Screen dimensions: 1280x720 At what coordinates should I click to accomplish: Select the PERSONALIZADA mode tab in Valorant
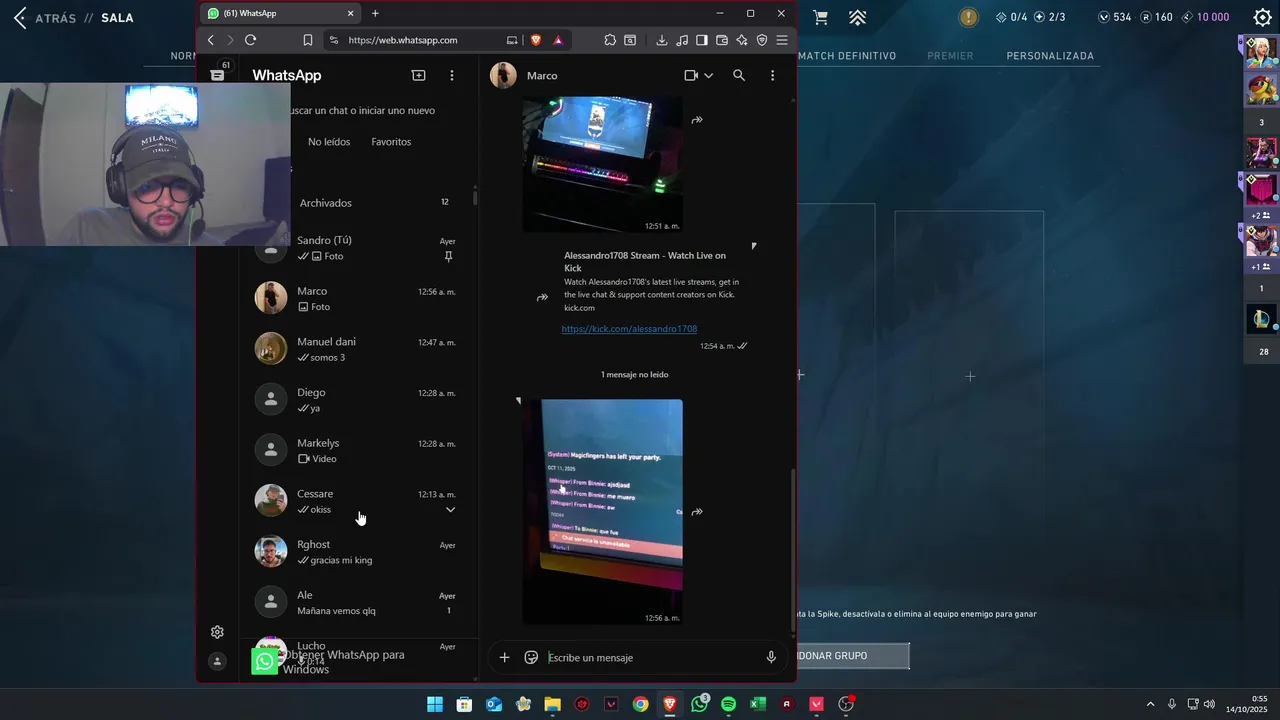tap(1050, 56)
